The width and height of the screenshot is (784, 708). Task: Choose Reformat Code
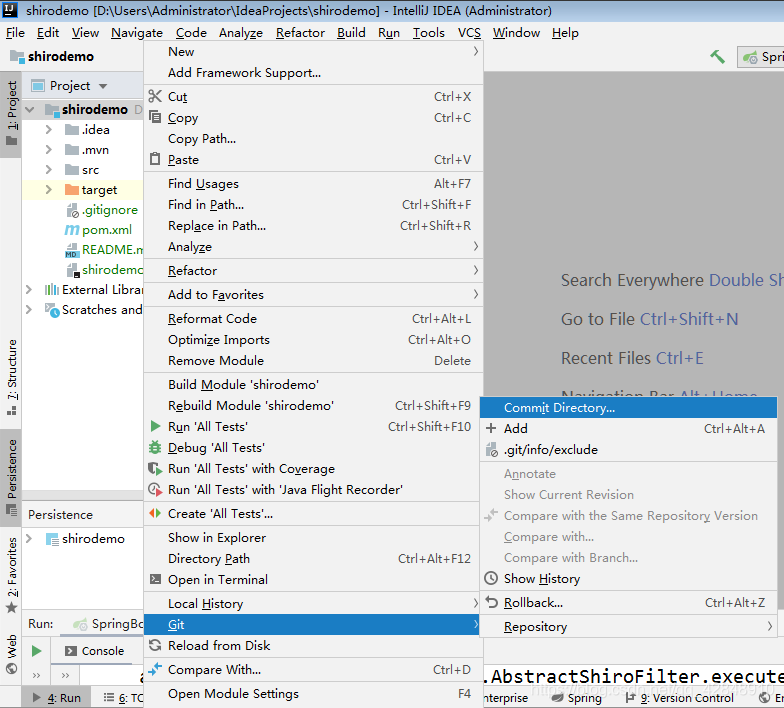click(x=313, y=318)
